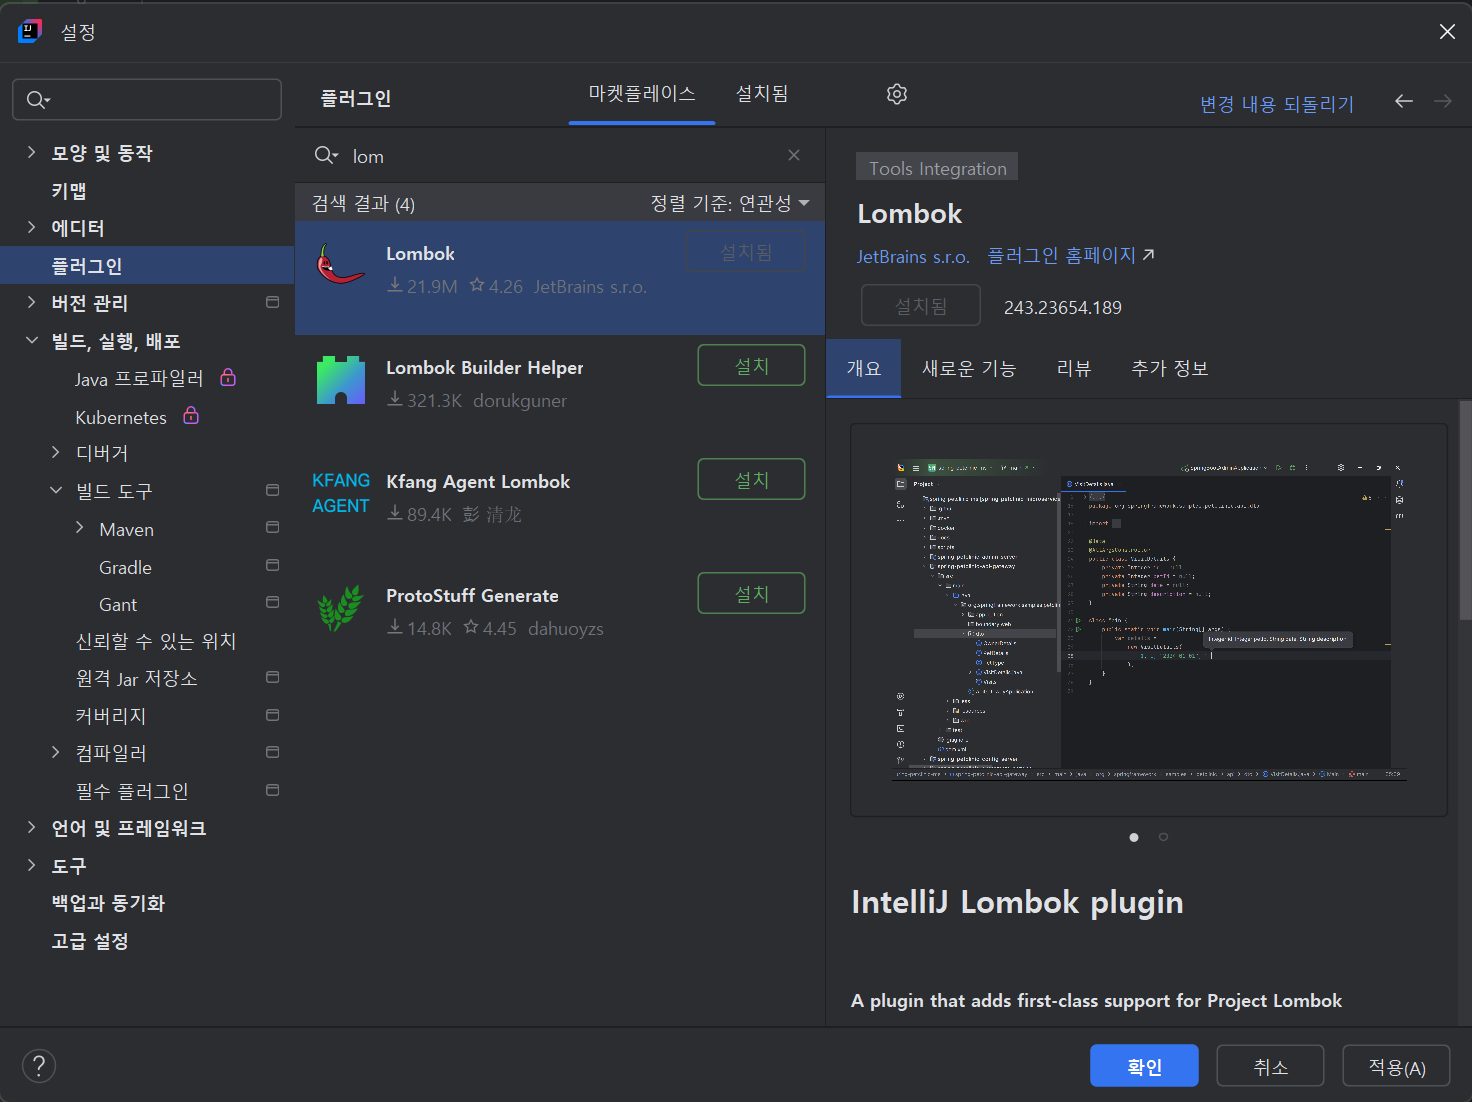Click the plugin search field containing lom
Image resolution: width=1472 pixels, height=1102 pixels.
[560, 155]
